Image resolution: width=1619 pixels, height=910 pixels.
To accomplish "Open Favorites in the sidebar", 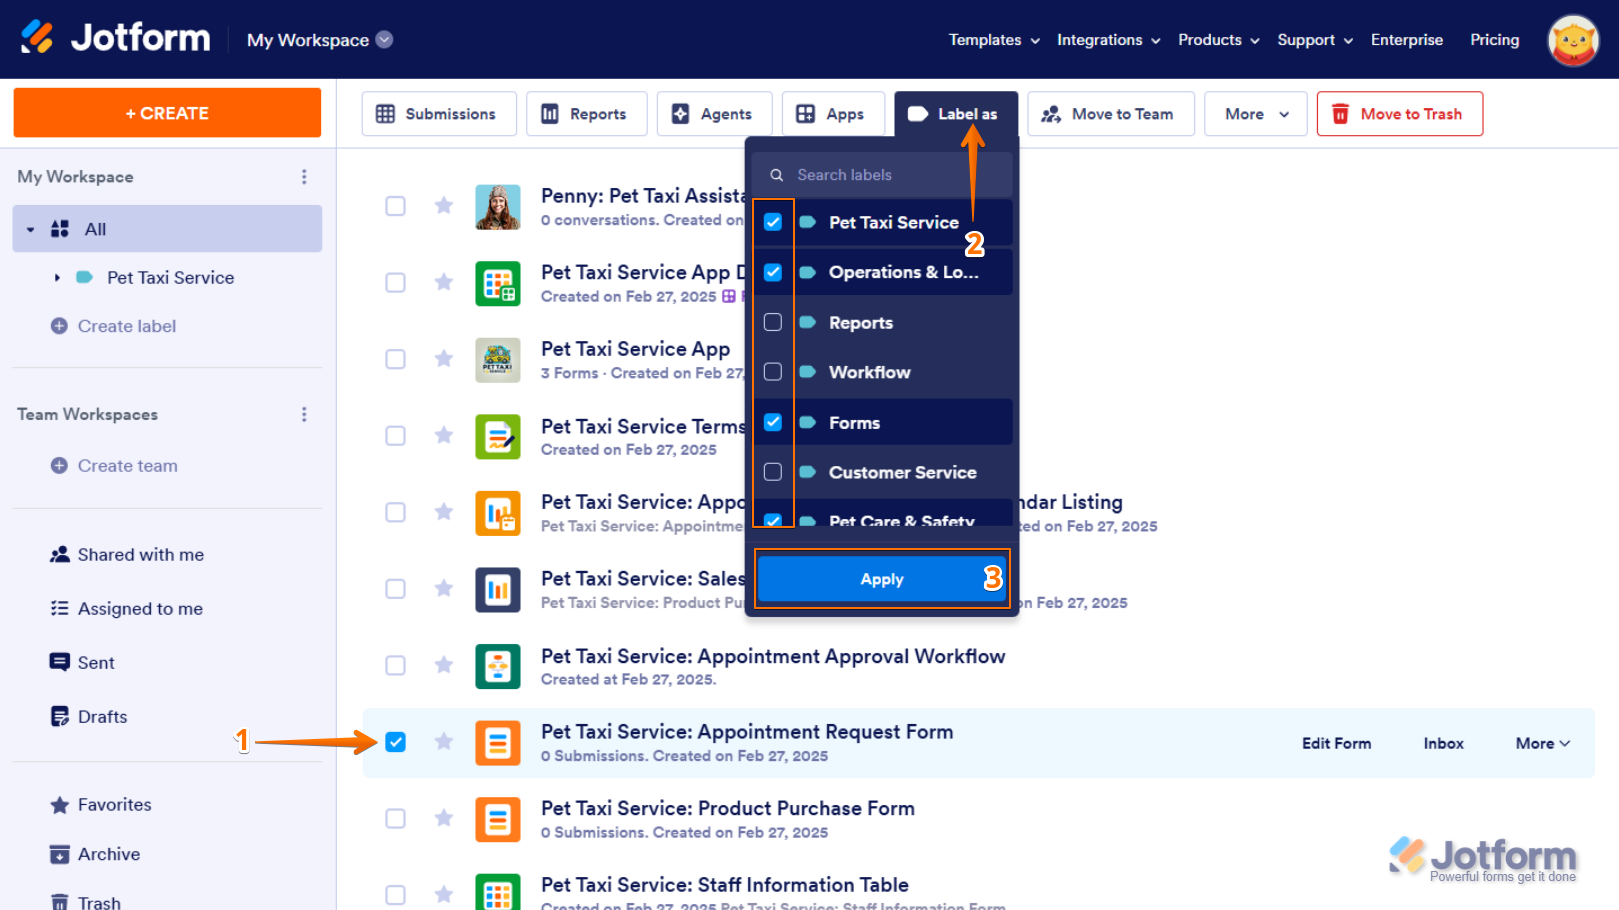I will (x=114, y=805).
